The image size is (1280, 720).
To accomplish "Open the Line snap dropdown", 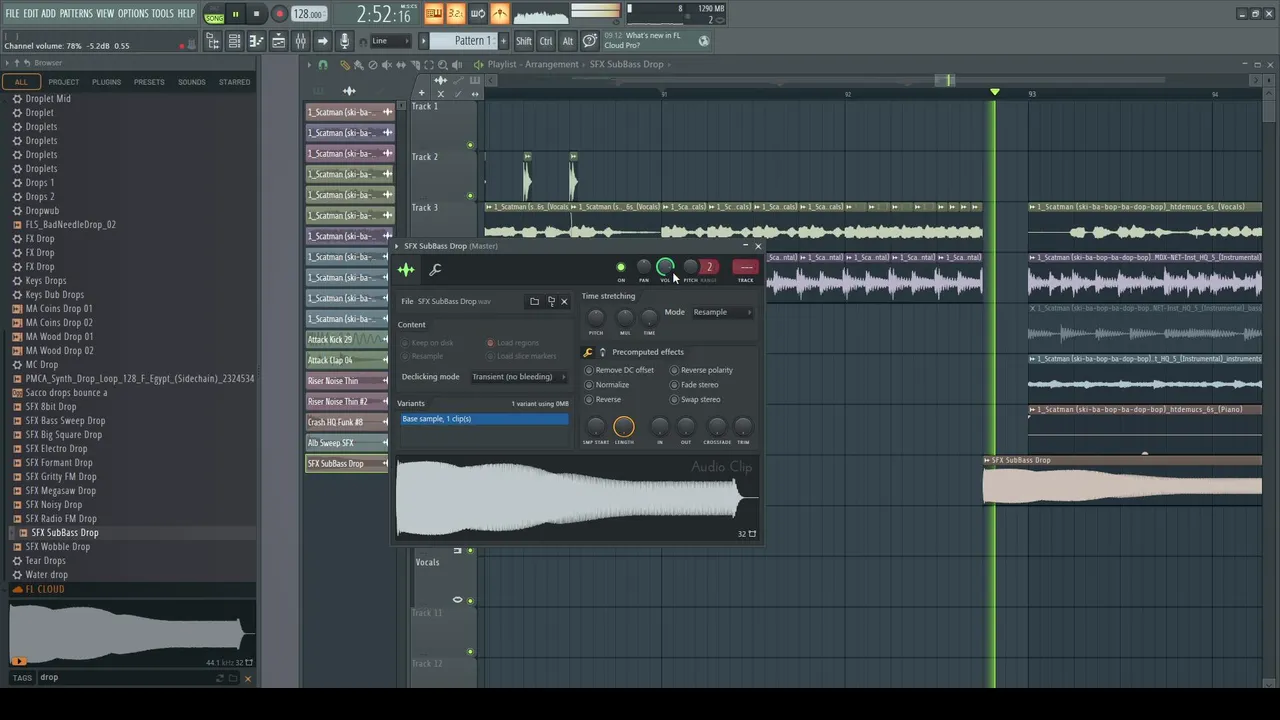I will click(390, 41).
